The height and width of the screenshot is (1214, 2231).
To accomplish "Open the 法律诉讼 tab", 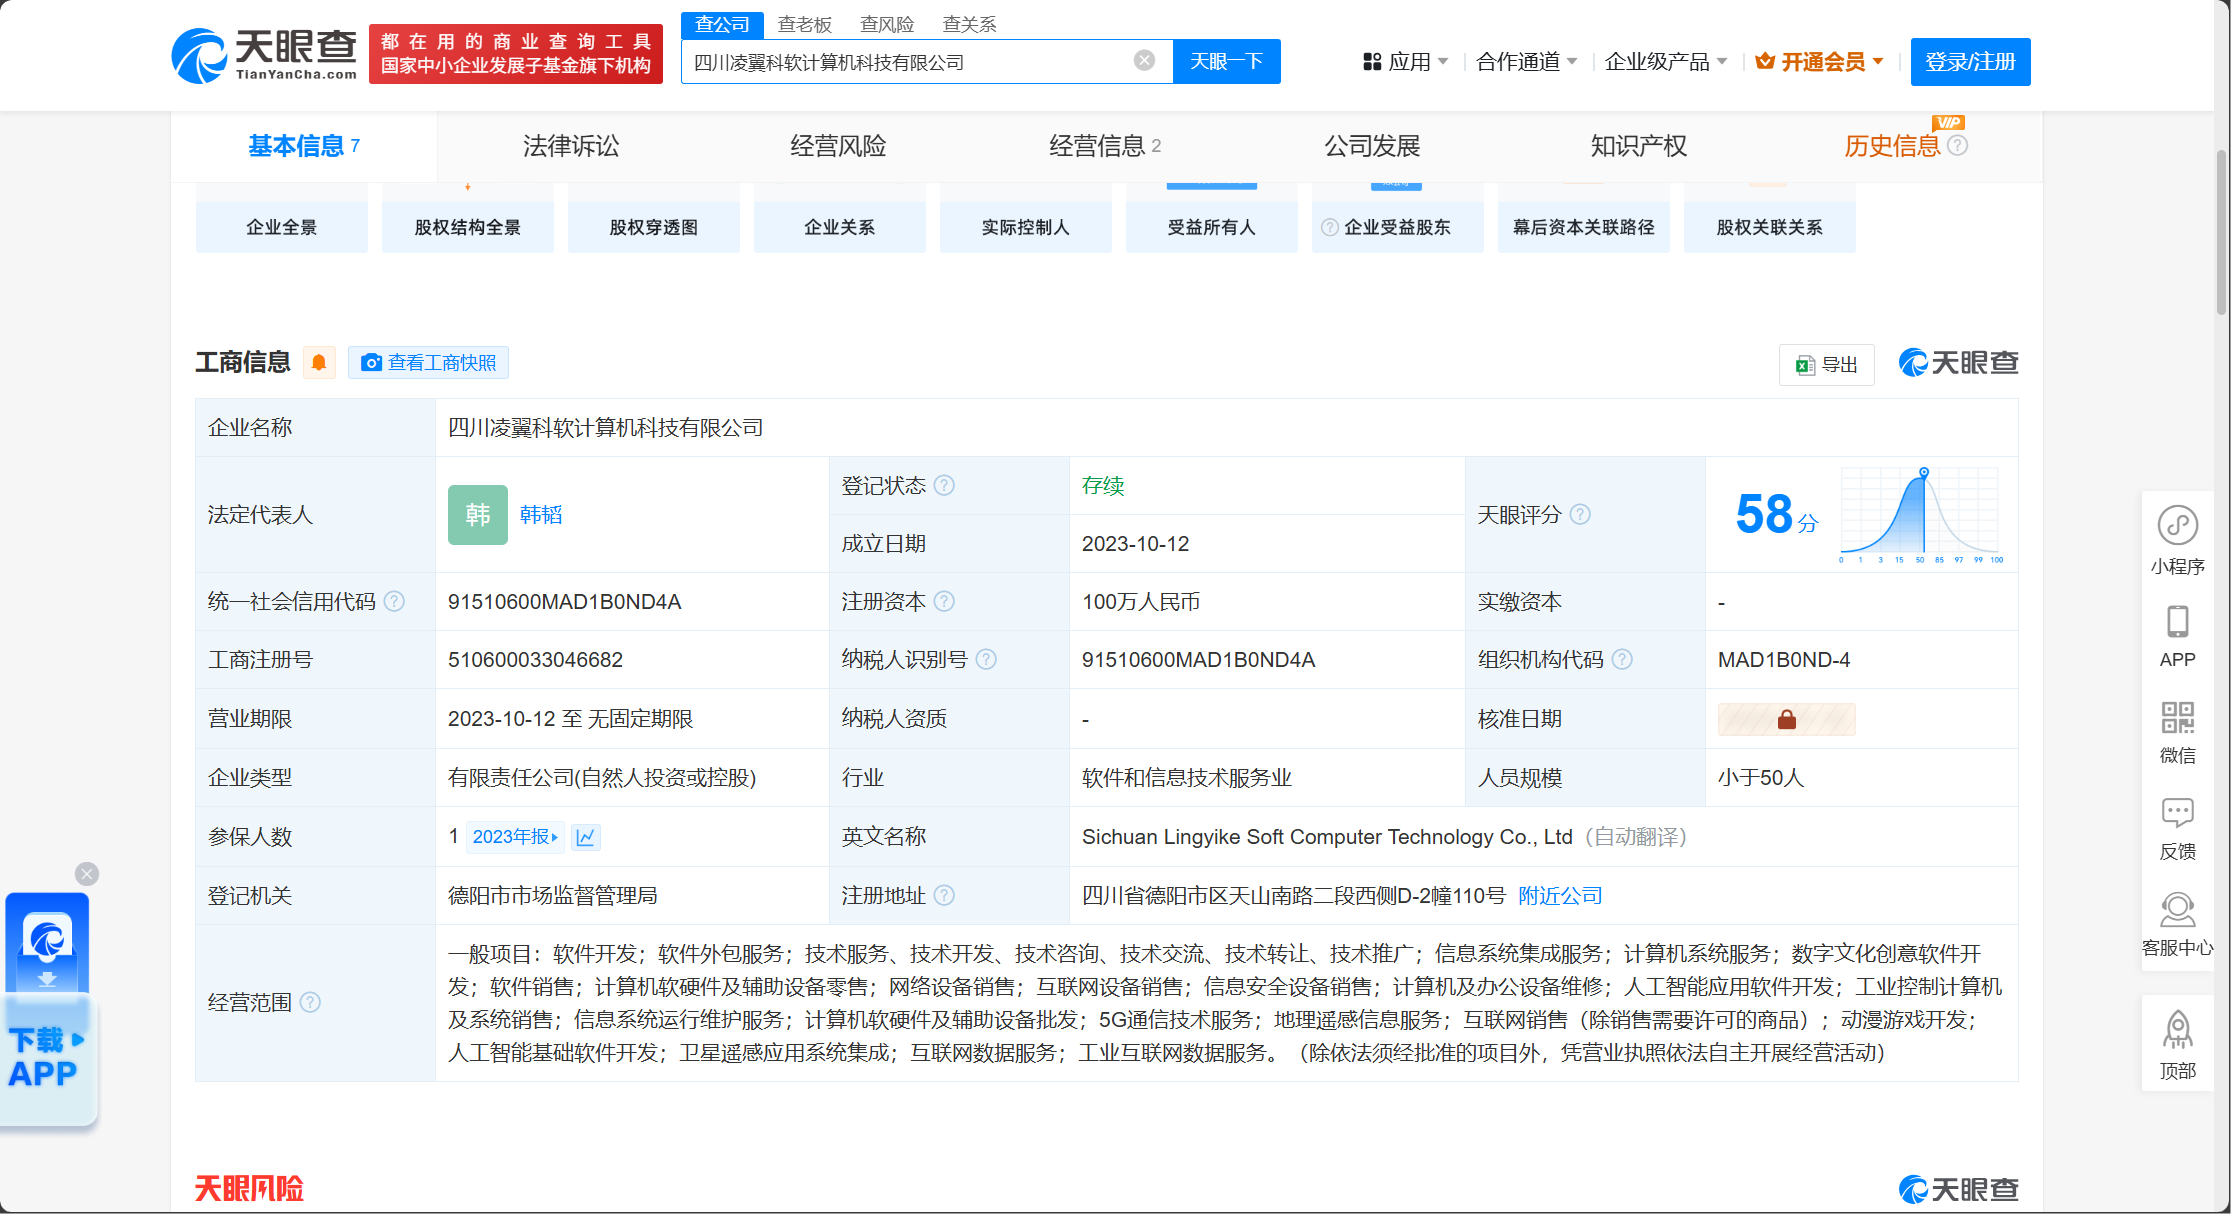I will (x=571, y=146).
